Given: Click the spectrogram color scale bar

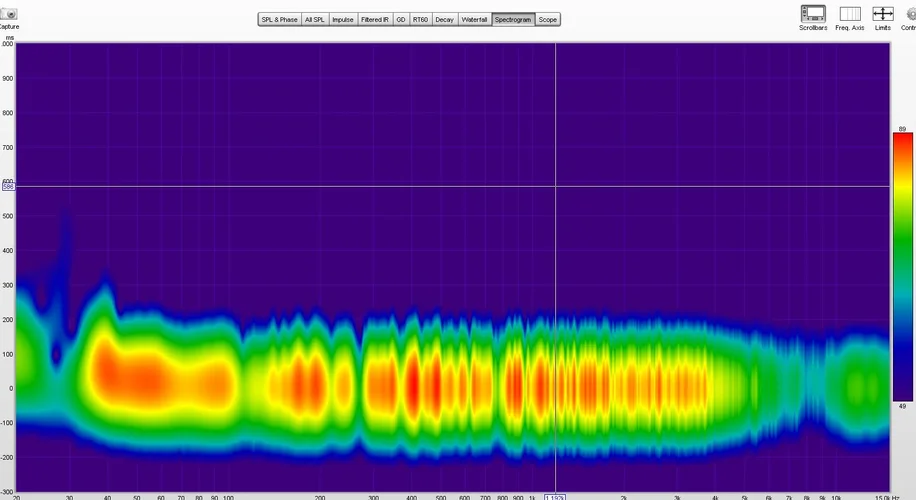Looking at the screenshot, I should [x=903, y=267].
